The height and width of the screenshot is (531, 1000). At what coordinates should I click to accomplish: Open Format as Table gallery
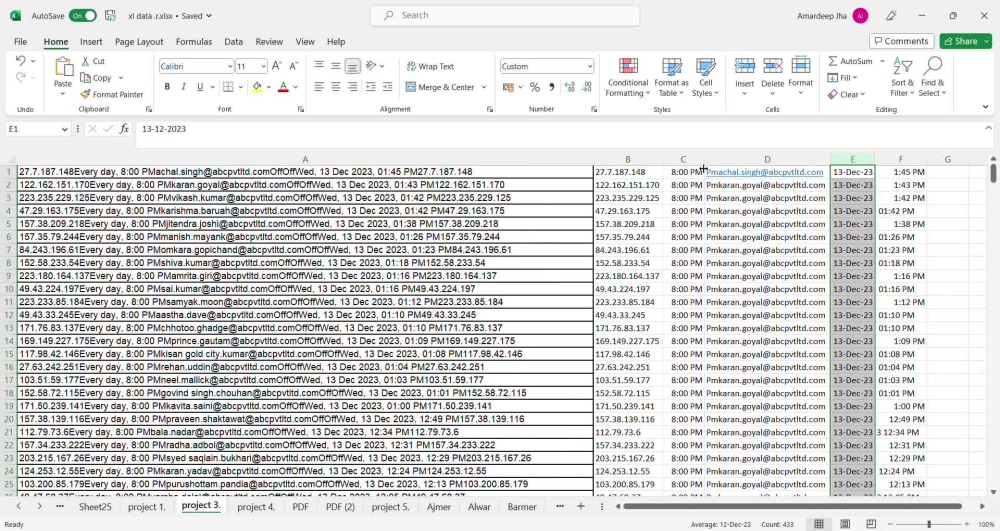coord(672,76)
